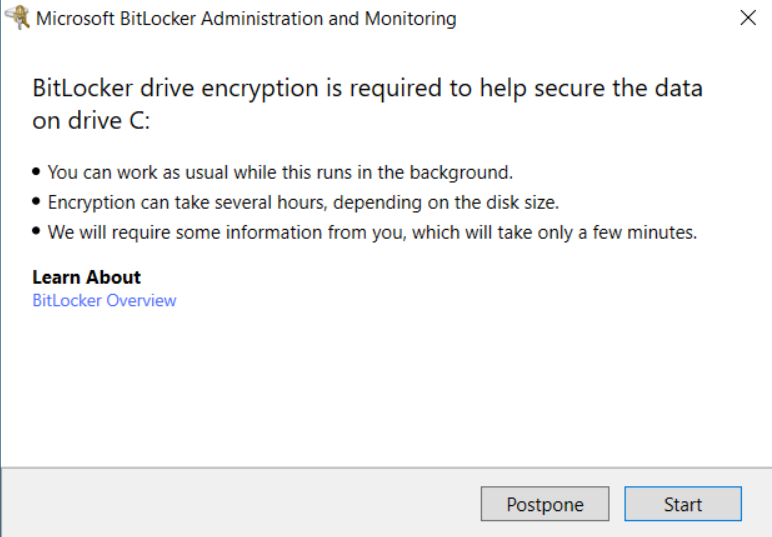The width and height of the screenshot is (772, 537).
Task: Click the horizontal separator line above the buttons
Action: coord(386,468)
